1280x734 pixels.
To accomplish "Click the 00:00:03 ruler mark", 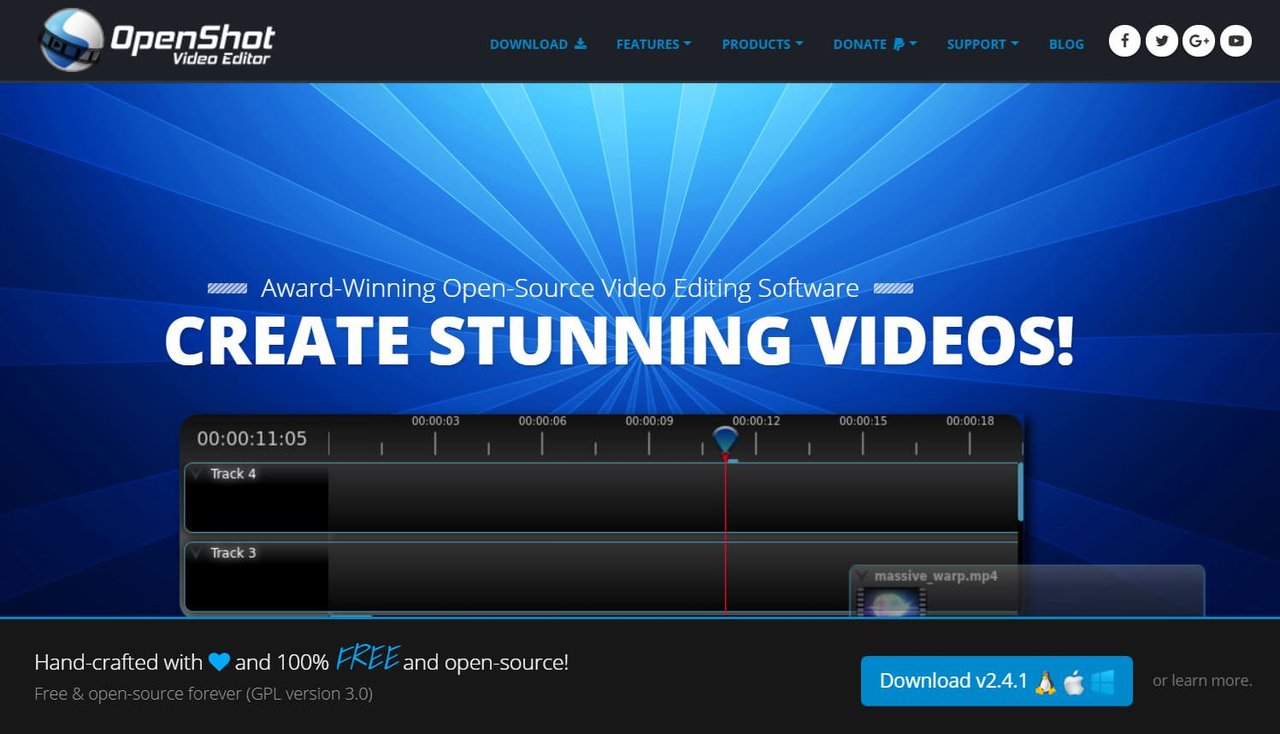I will [x=436, y=421].
